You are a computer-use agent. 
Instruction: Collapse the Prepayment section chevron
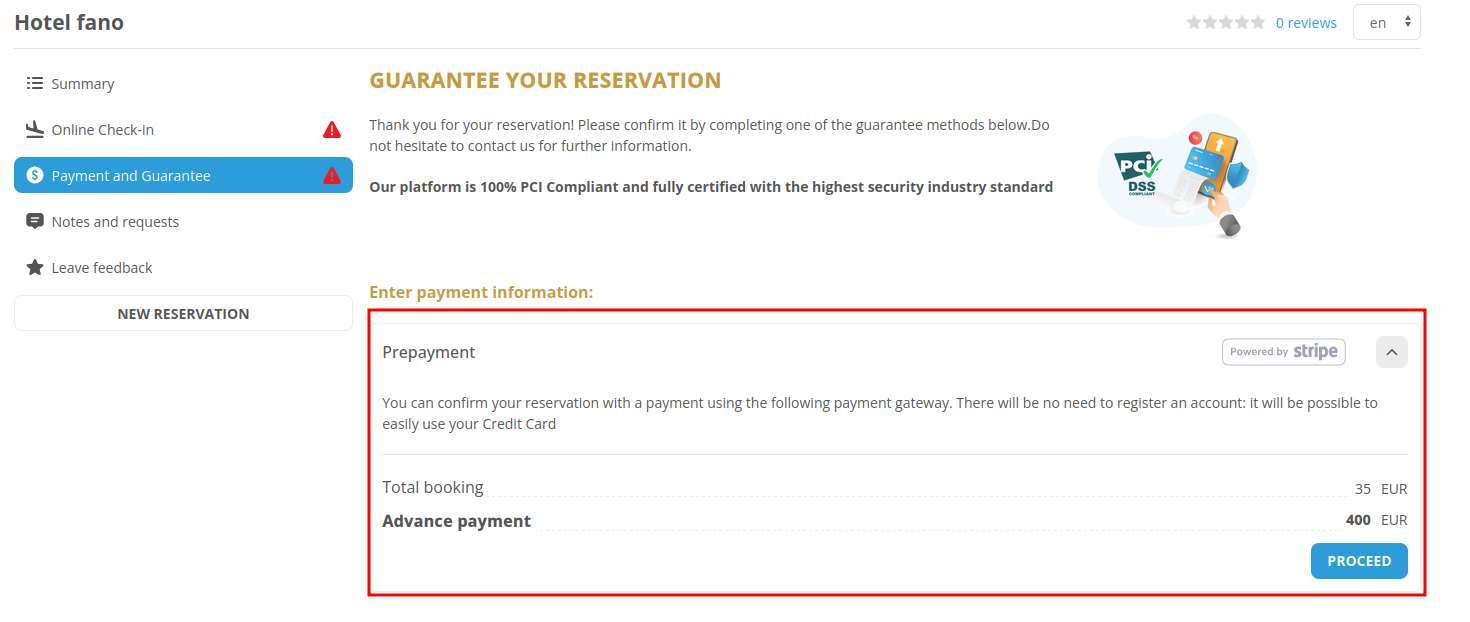[x=1391, y=352]
